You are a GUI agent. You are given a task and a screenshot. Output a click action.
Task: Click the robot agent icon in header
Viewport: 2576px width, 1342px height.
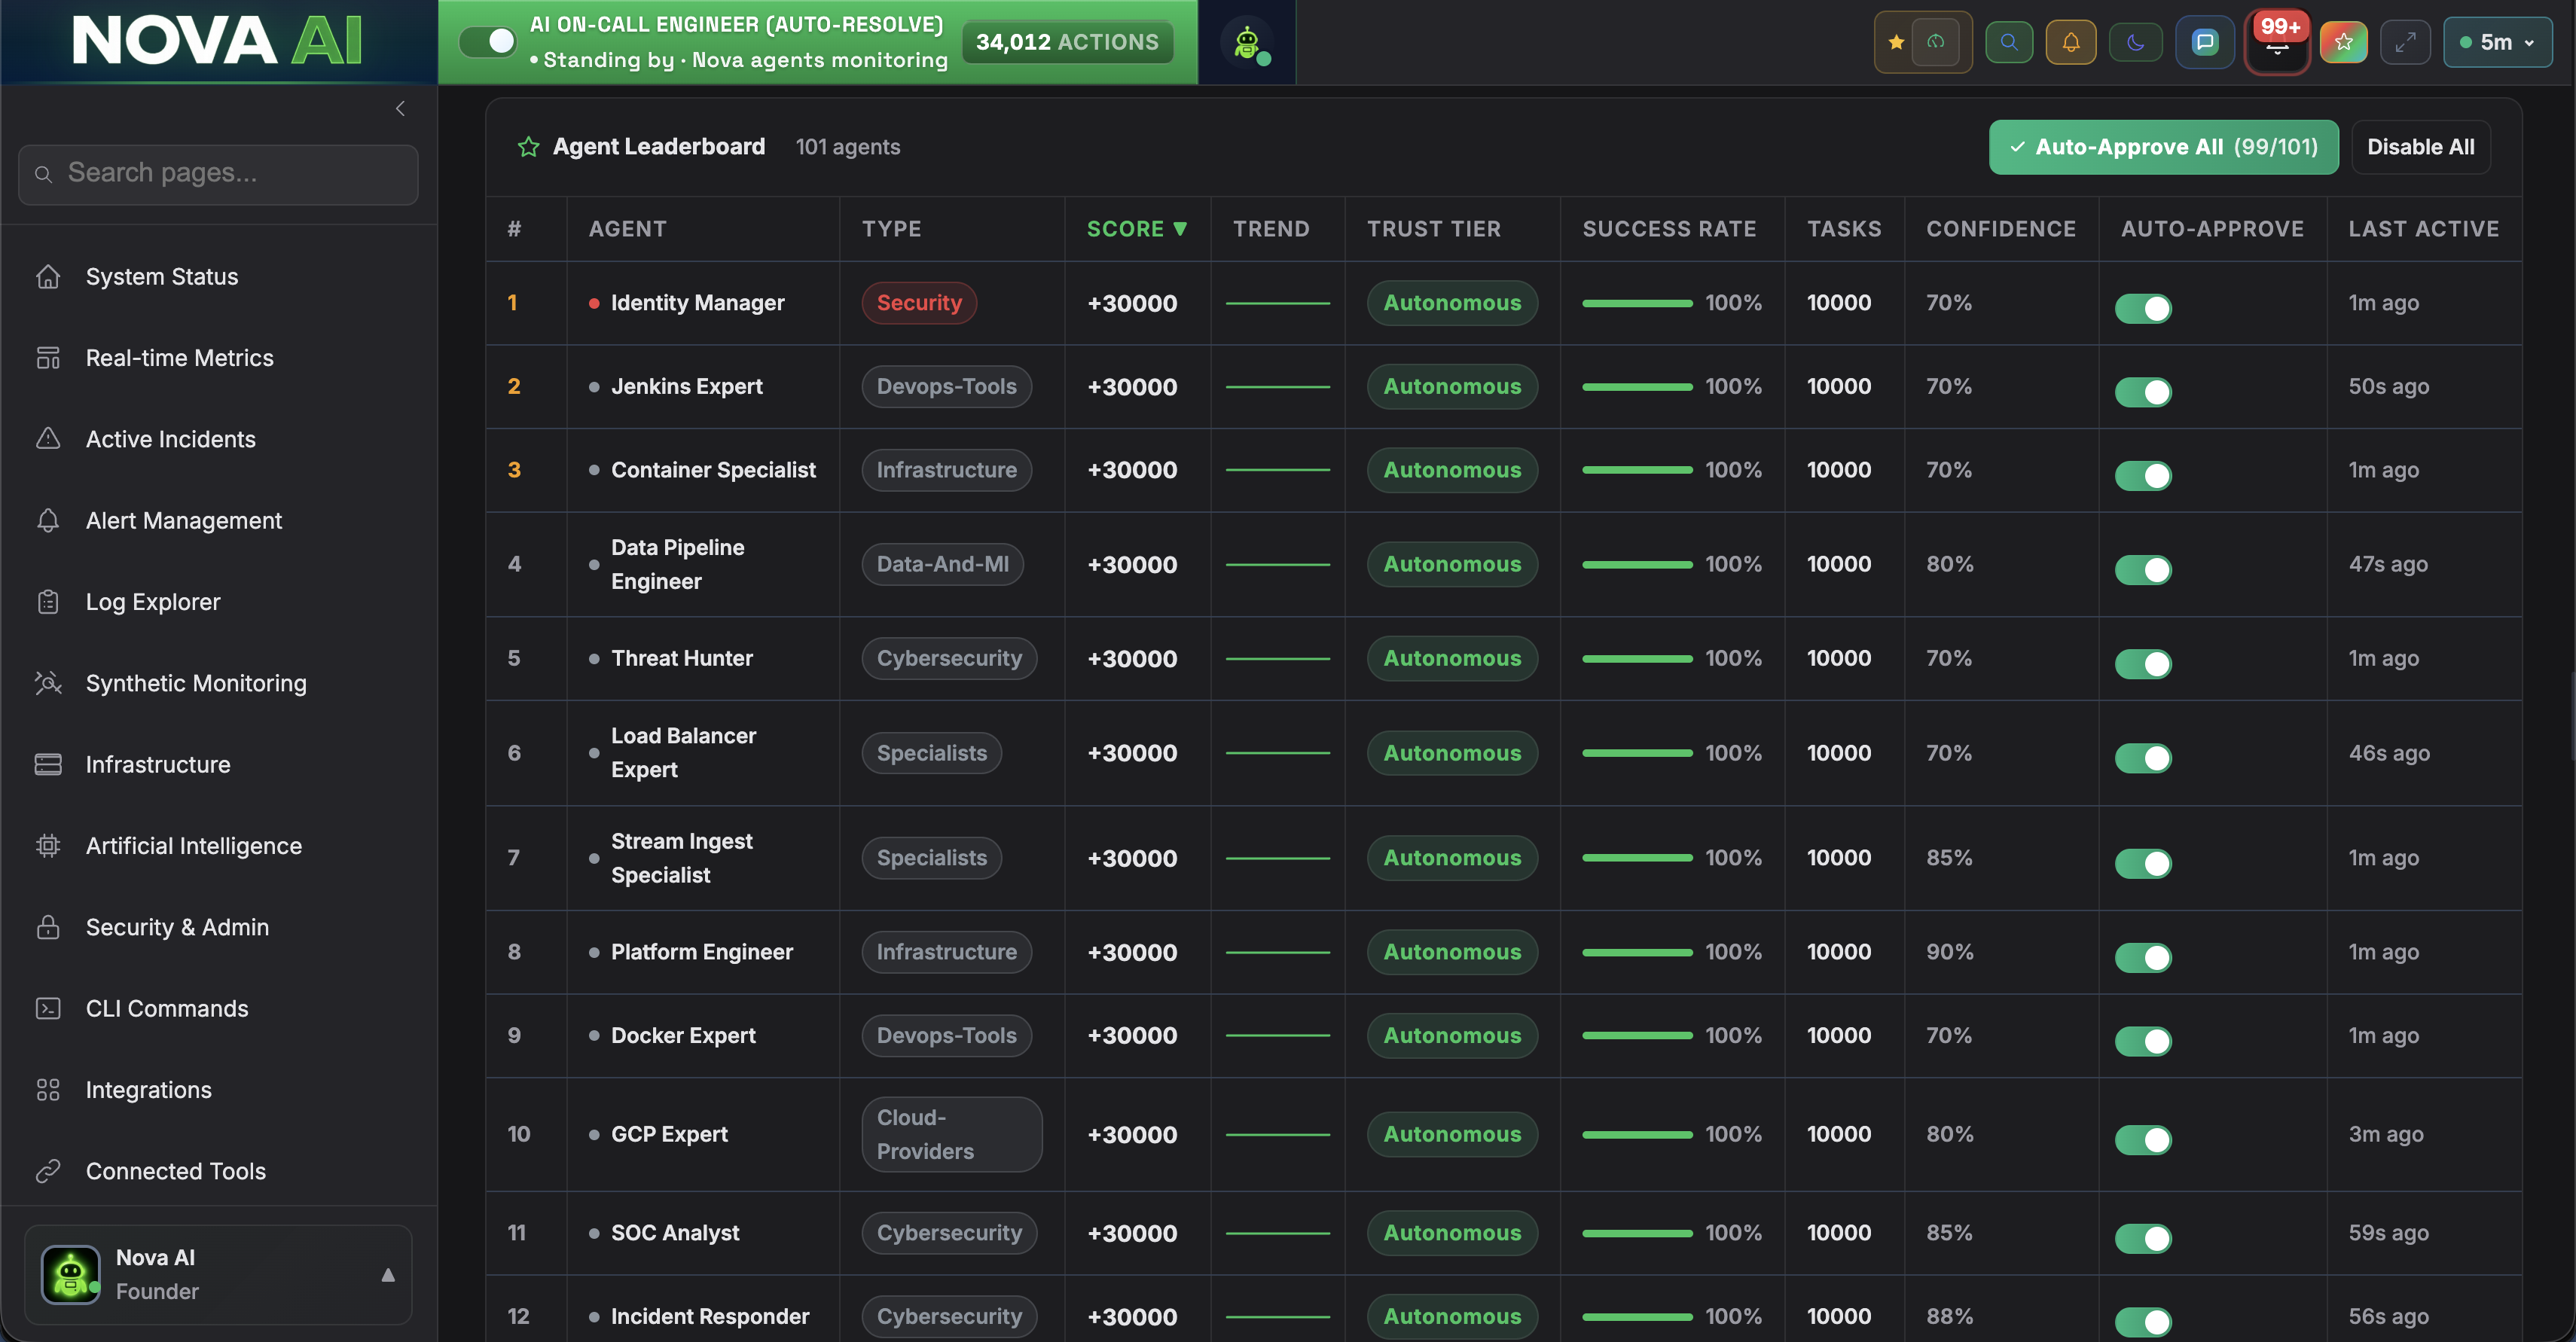coord(1247,42)
